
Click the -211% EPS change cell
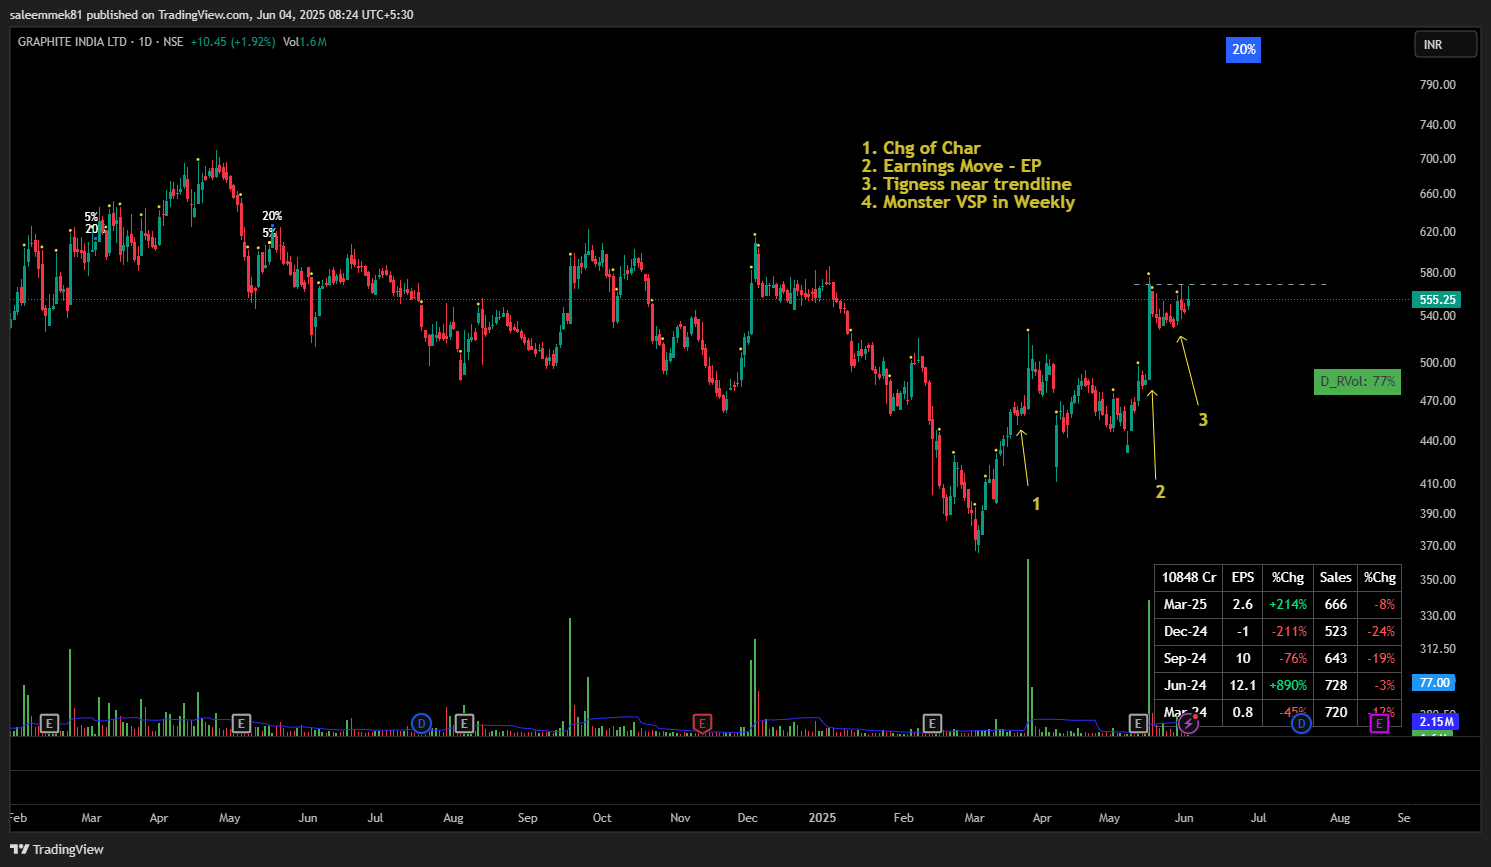click(x=1289, y=631)
